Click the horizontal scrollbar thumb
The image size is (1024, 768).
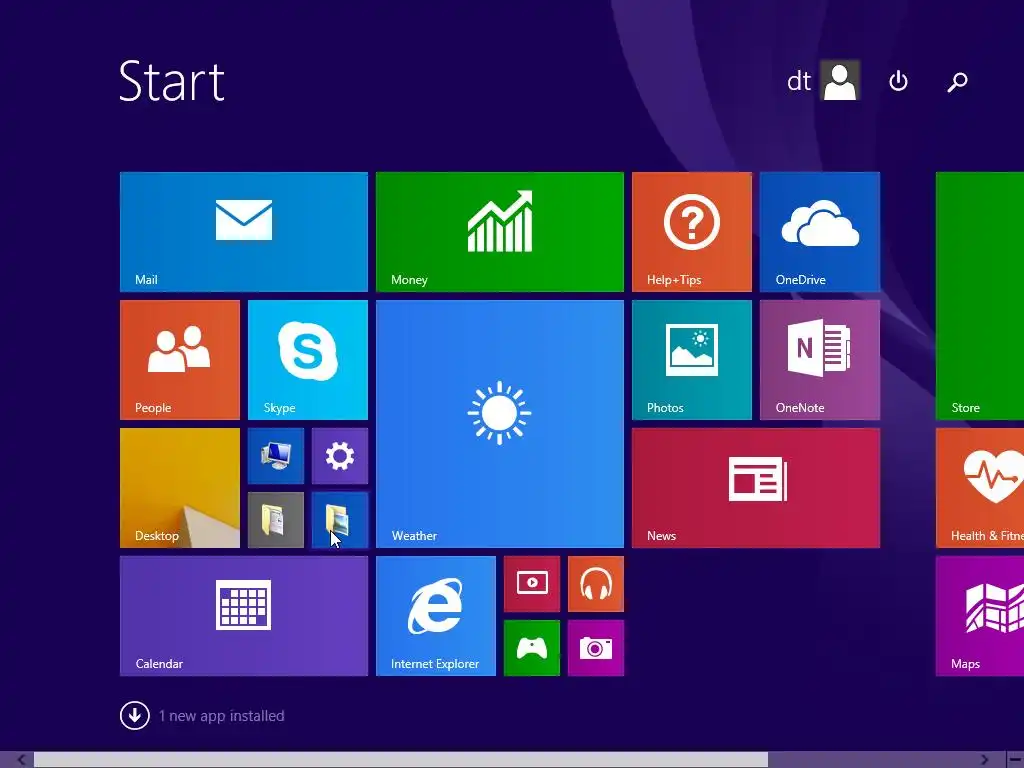pos(401,760)
